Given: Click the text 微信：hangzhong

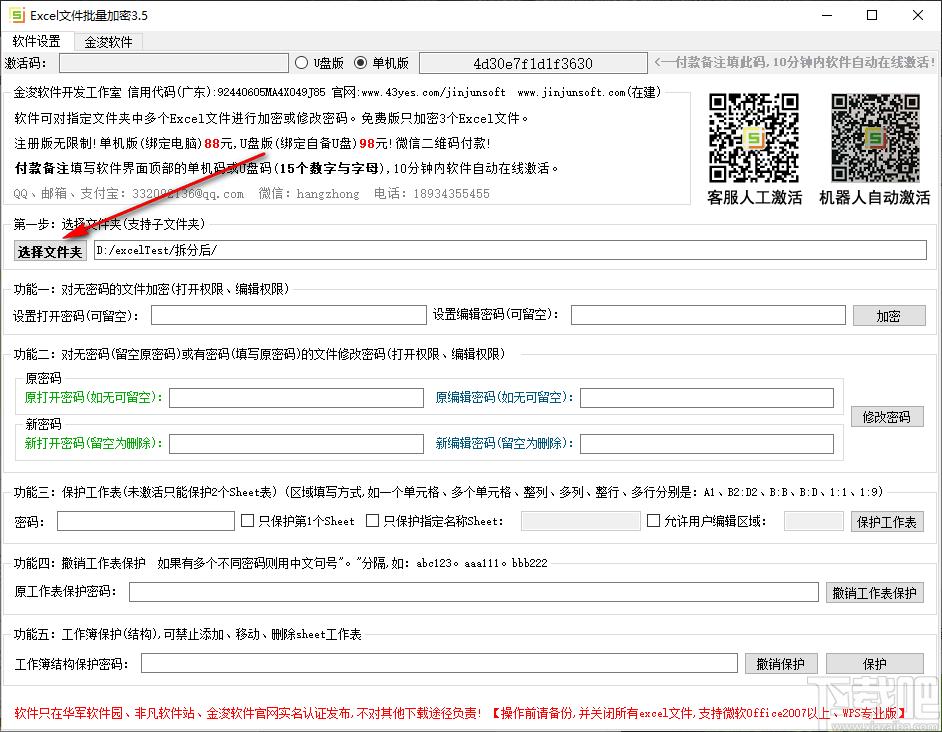Looking at the screenshot, I should pos(309,194).
